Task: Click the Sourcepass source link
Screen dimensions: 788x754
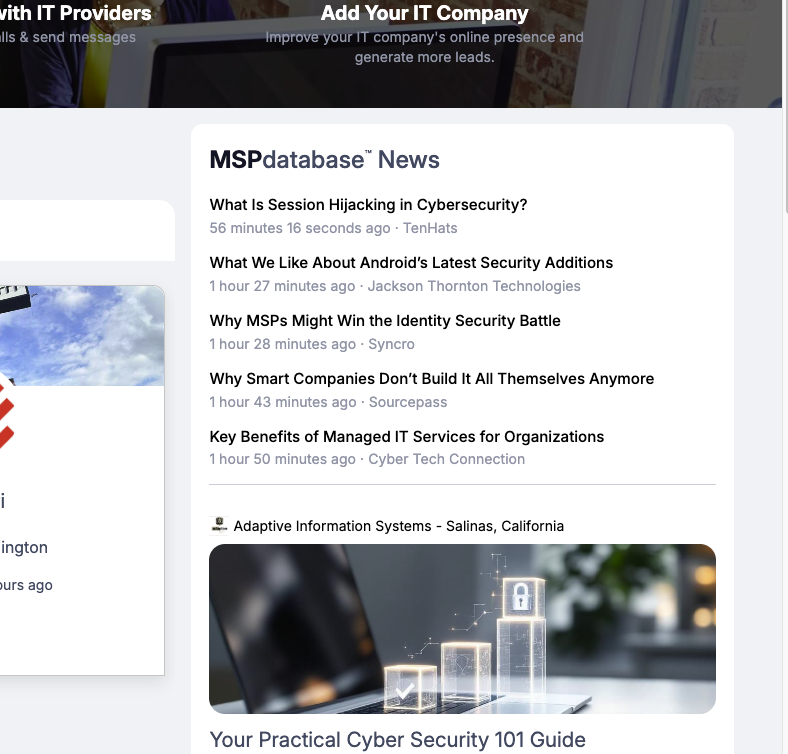Action: [x=408, y=402]
